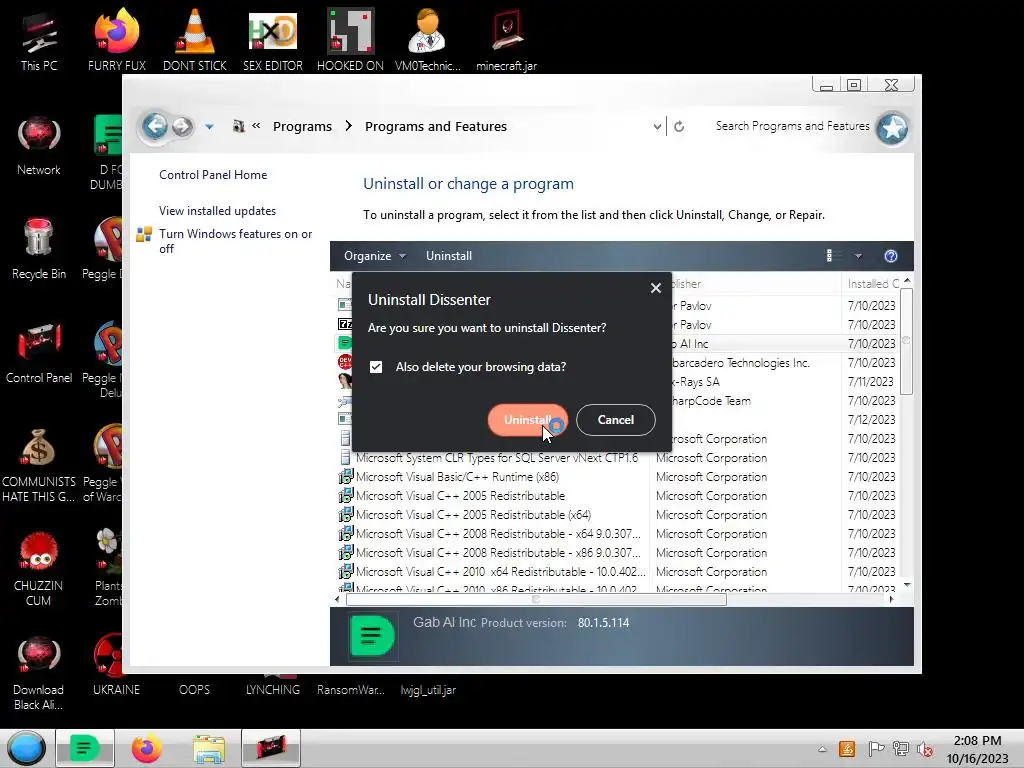Open the Network desktop icon
This screenshot has width=1024, height=768.
39,146
